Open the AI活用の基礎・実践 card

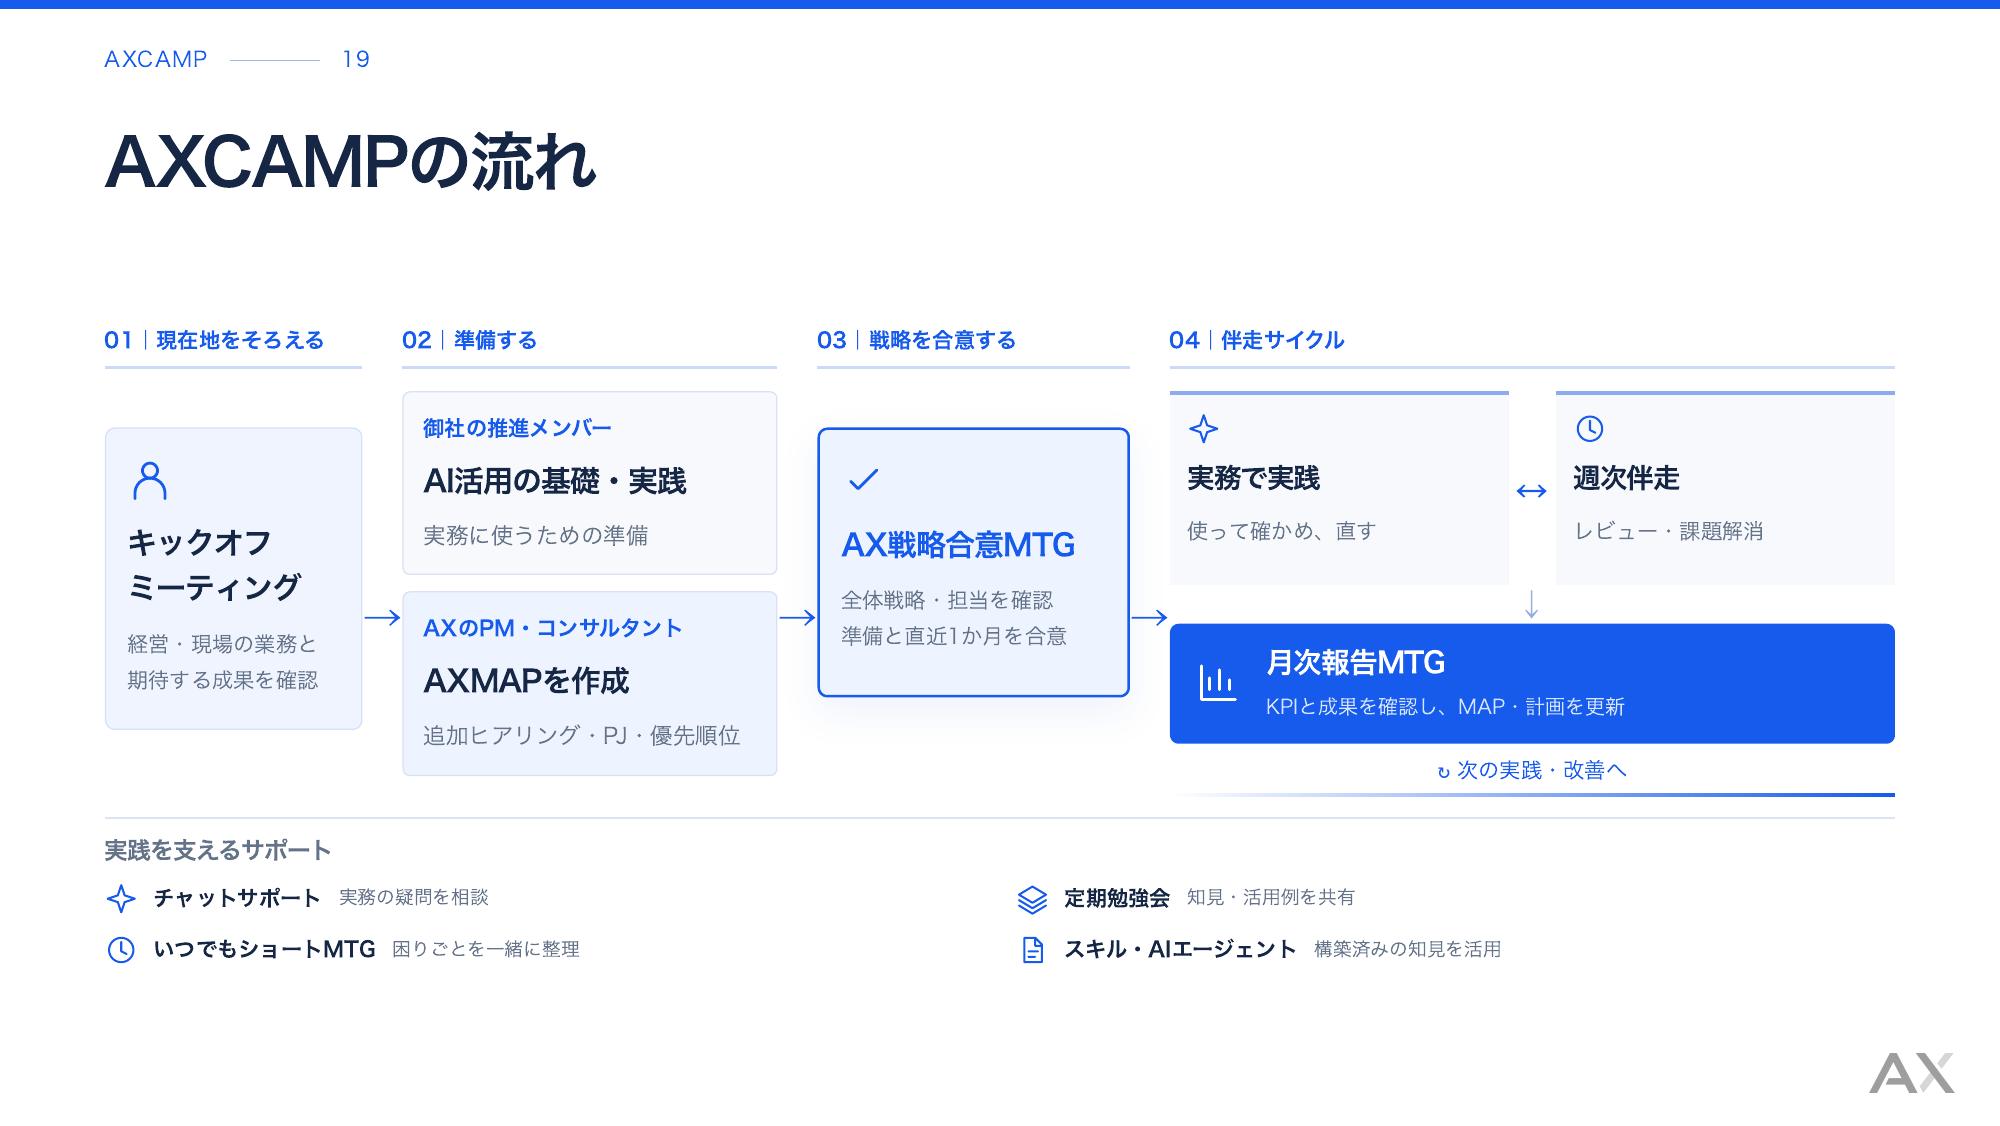tap(589, 483)
